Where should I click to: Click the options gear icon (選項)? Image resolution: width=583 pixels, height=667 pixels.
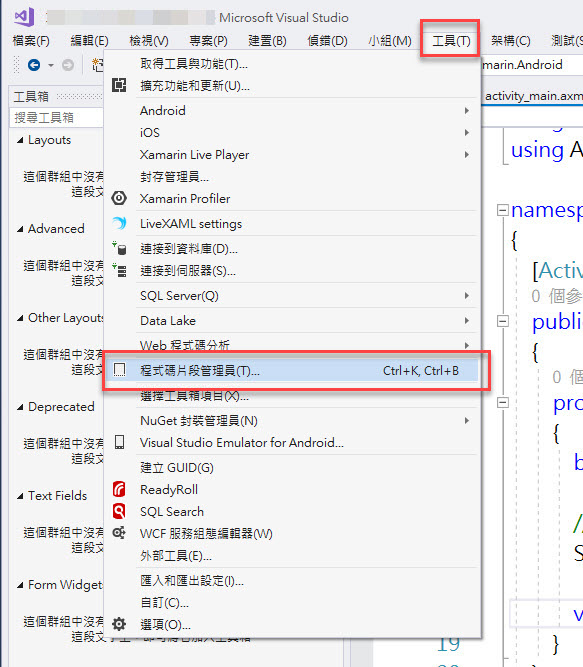[119, 624]
